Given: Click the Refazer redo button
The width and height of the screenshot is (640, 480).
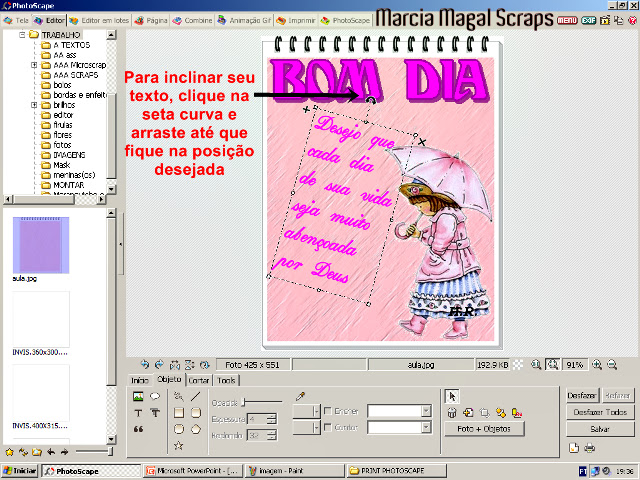Looking at the screenshot, I should click(618, 396).
